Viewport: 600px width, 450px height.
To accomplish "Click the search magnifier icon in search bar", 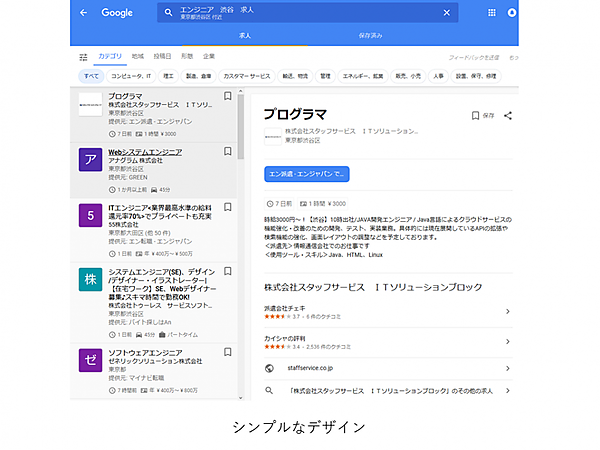I will [169, 13].
